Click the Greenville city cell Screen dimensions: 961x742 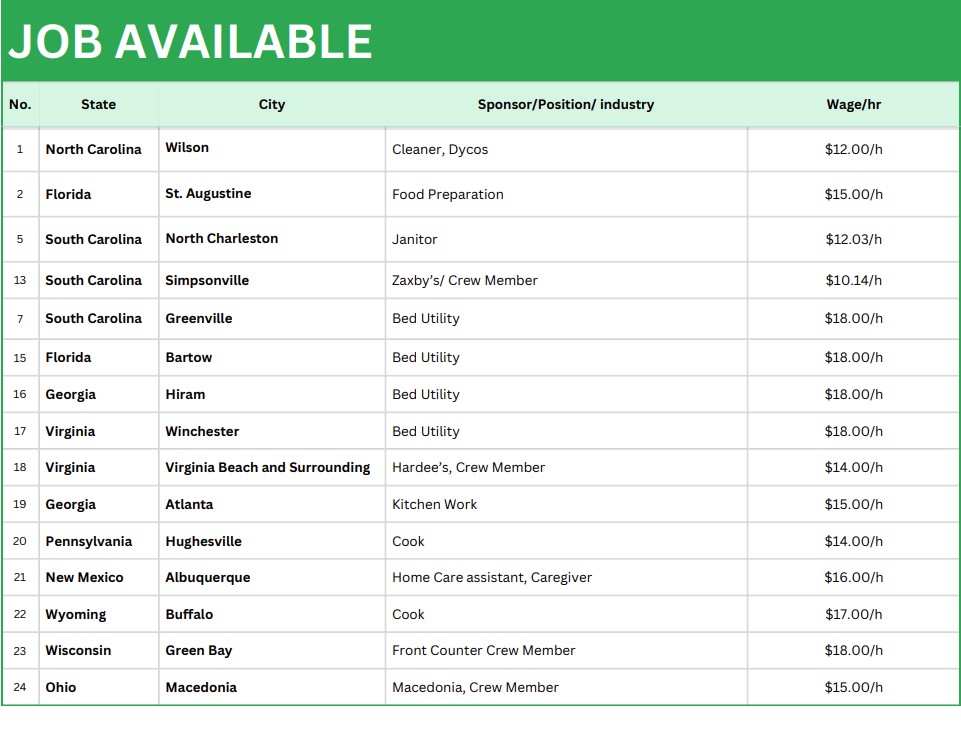tap(198, 319)
